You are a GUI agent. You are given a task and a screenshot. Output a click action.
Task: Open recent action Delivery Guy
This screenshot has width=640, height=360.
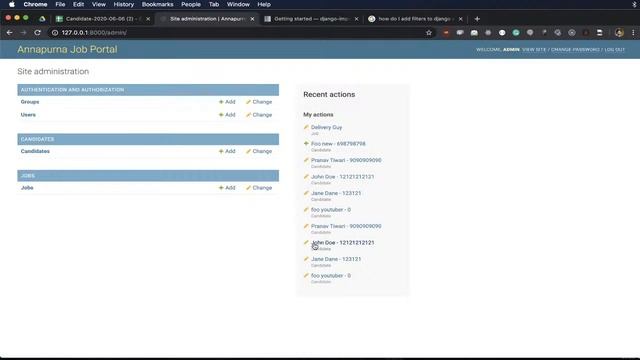[326, 127]
